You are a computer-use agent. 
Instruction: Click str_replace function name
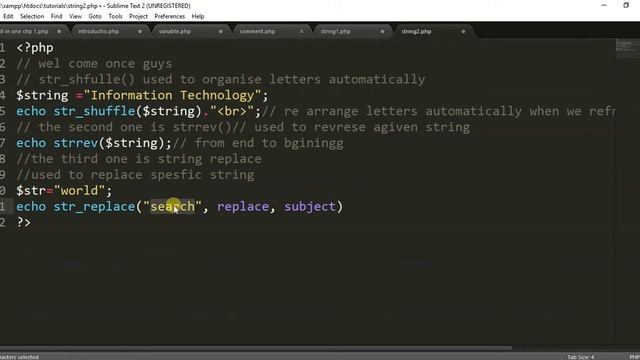tap(94, 207)
